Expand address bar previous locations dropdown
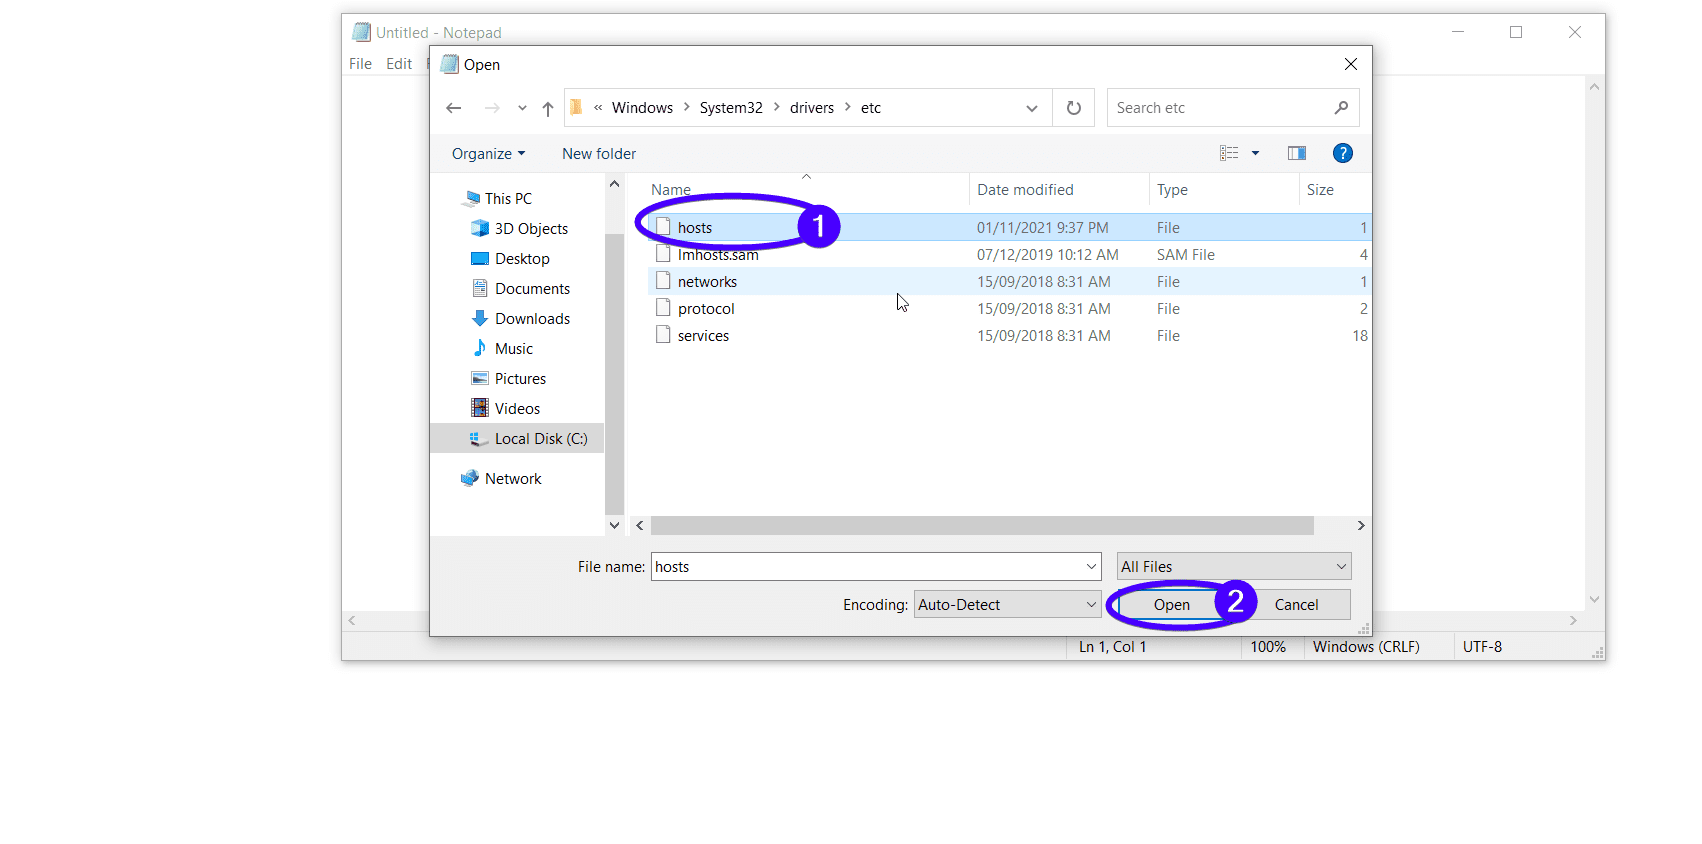1702x844 pixels. tap(1032, 108)
